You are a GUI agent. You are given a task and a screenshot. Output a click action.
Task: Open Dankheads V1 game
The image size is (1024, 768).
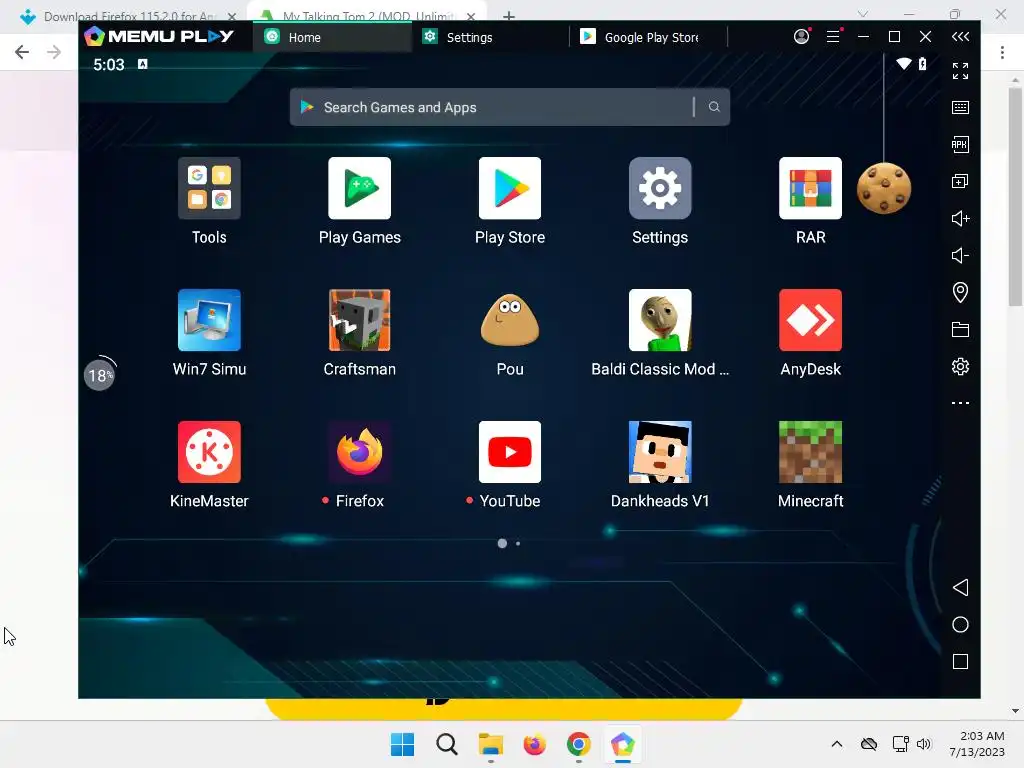660,452
